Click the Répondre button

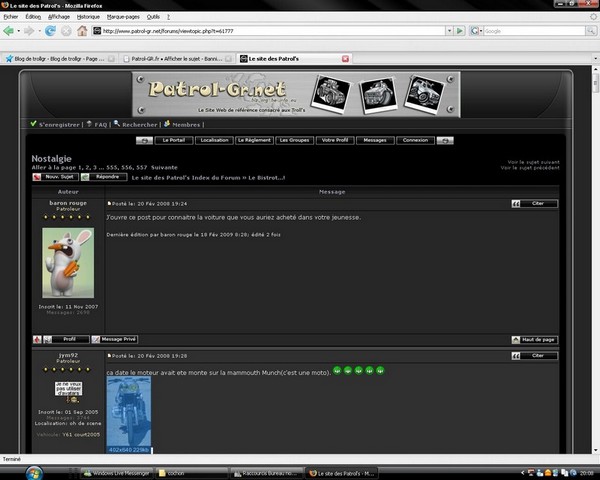pos(104,177)
